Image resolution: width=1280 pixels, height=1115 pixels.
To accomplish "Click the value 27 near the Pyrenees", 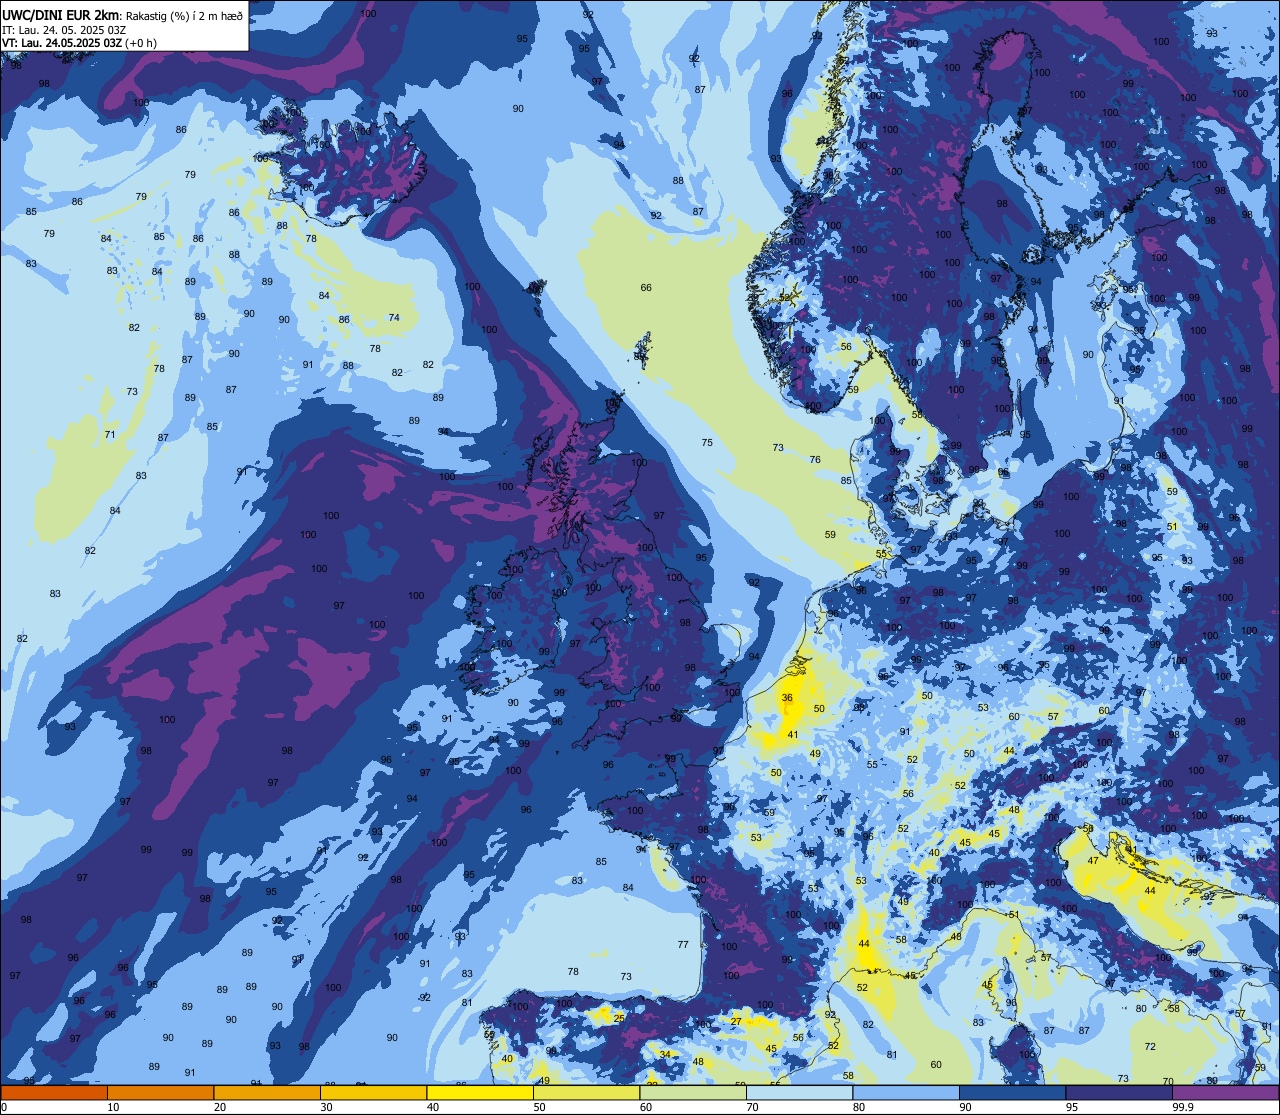I will click(736, 1021).
